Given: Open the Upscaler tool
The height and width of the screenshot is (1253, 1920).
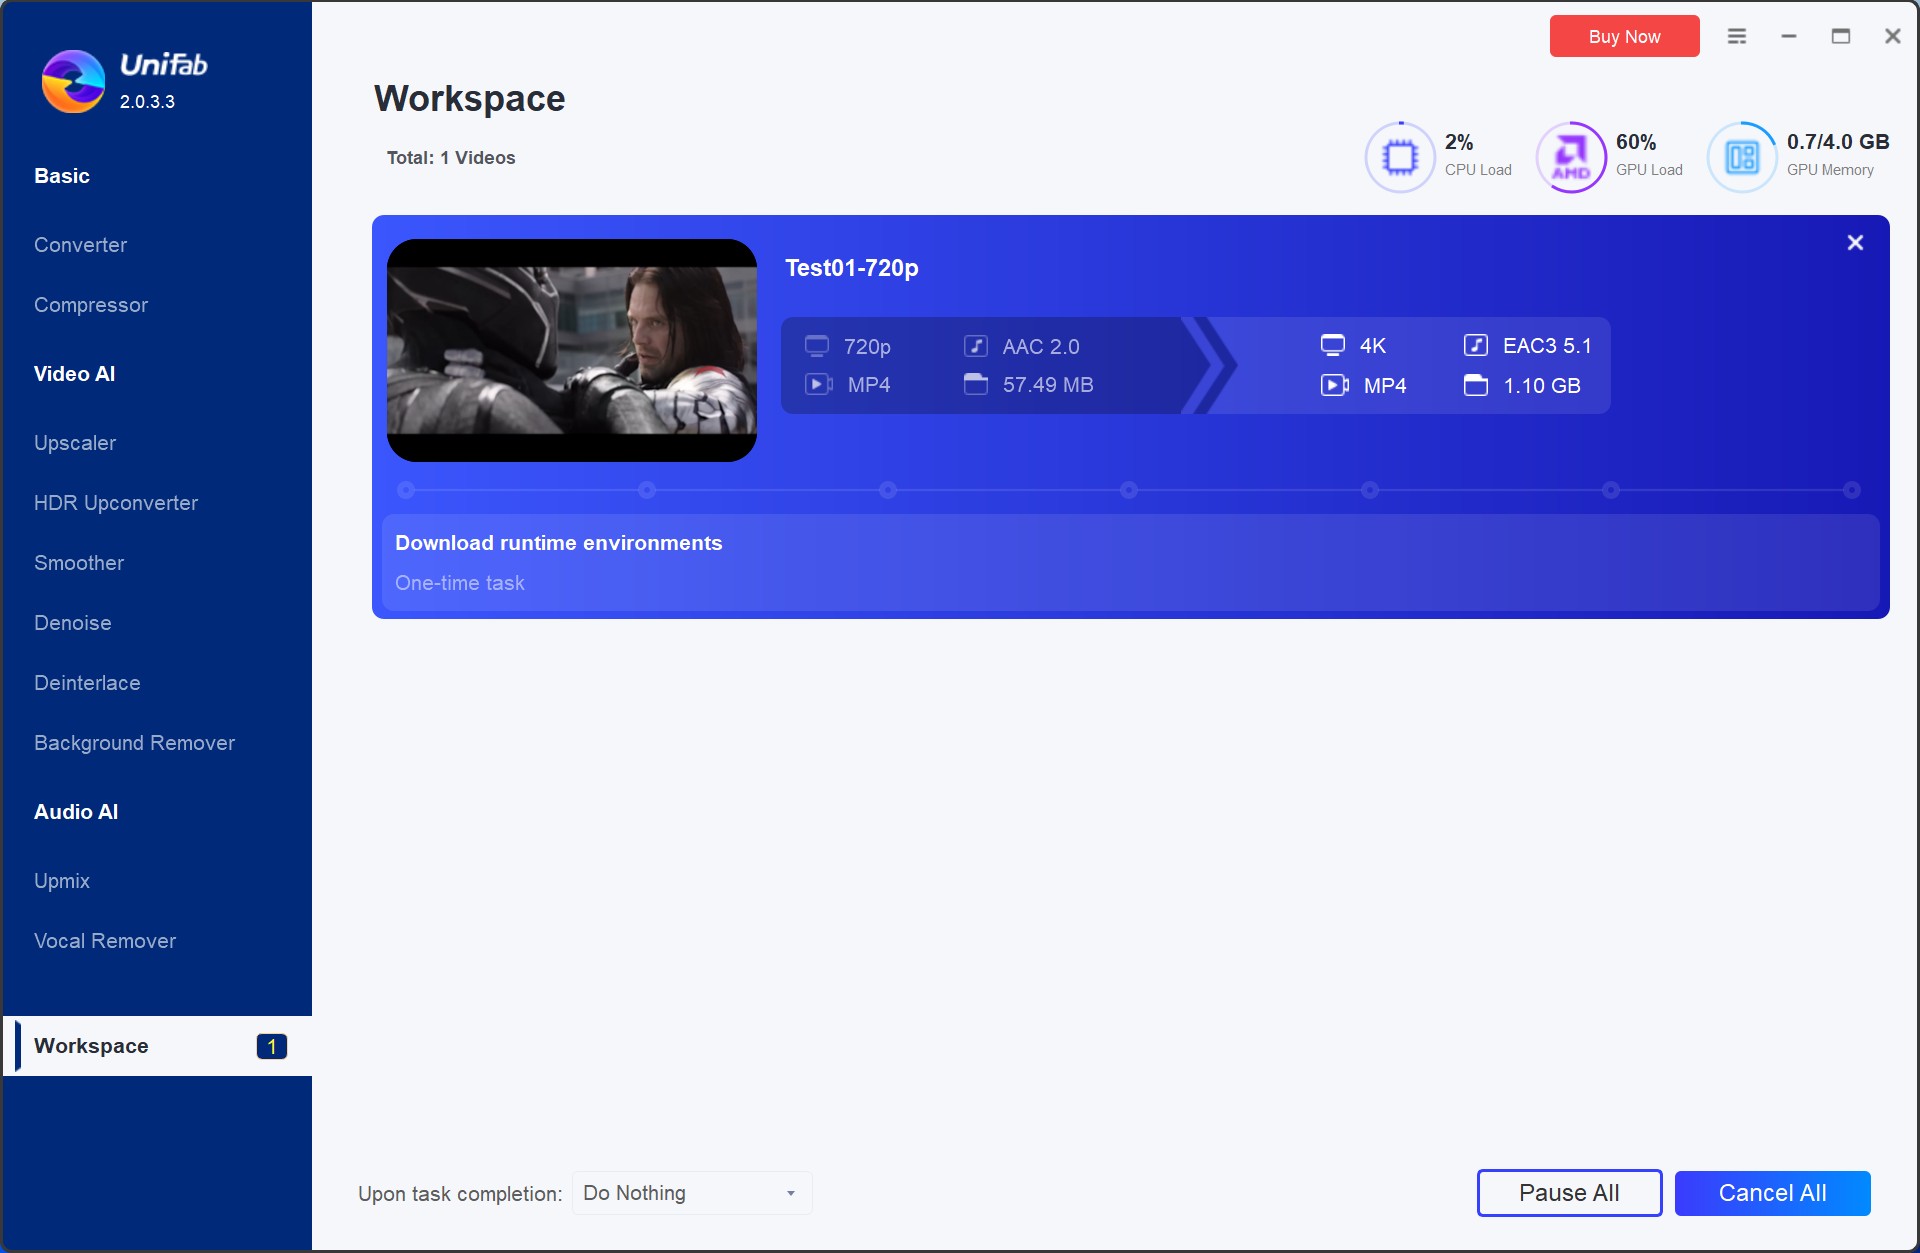Looking at the screenshot, I should coord(75,442).
